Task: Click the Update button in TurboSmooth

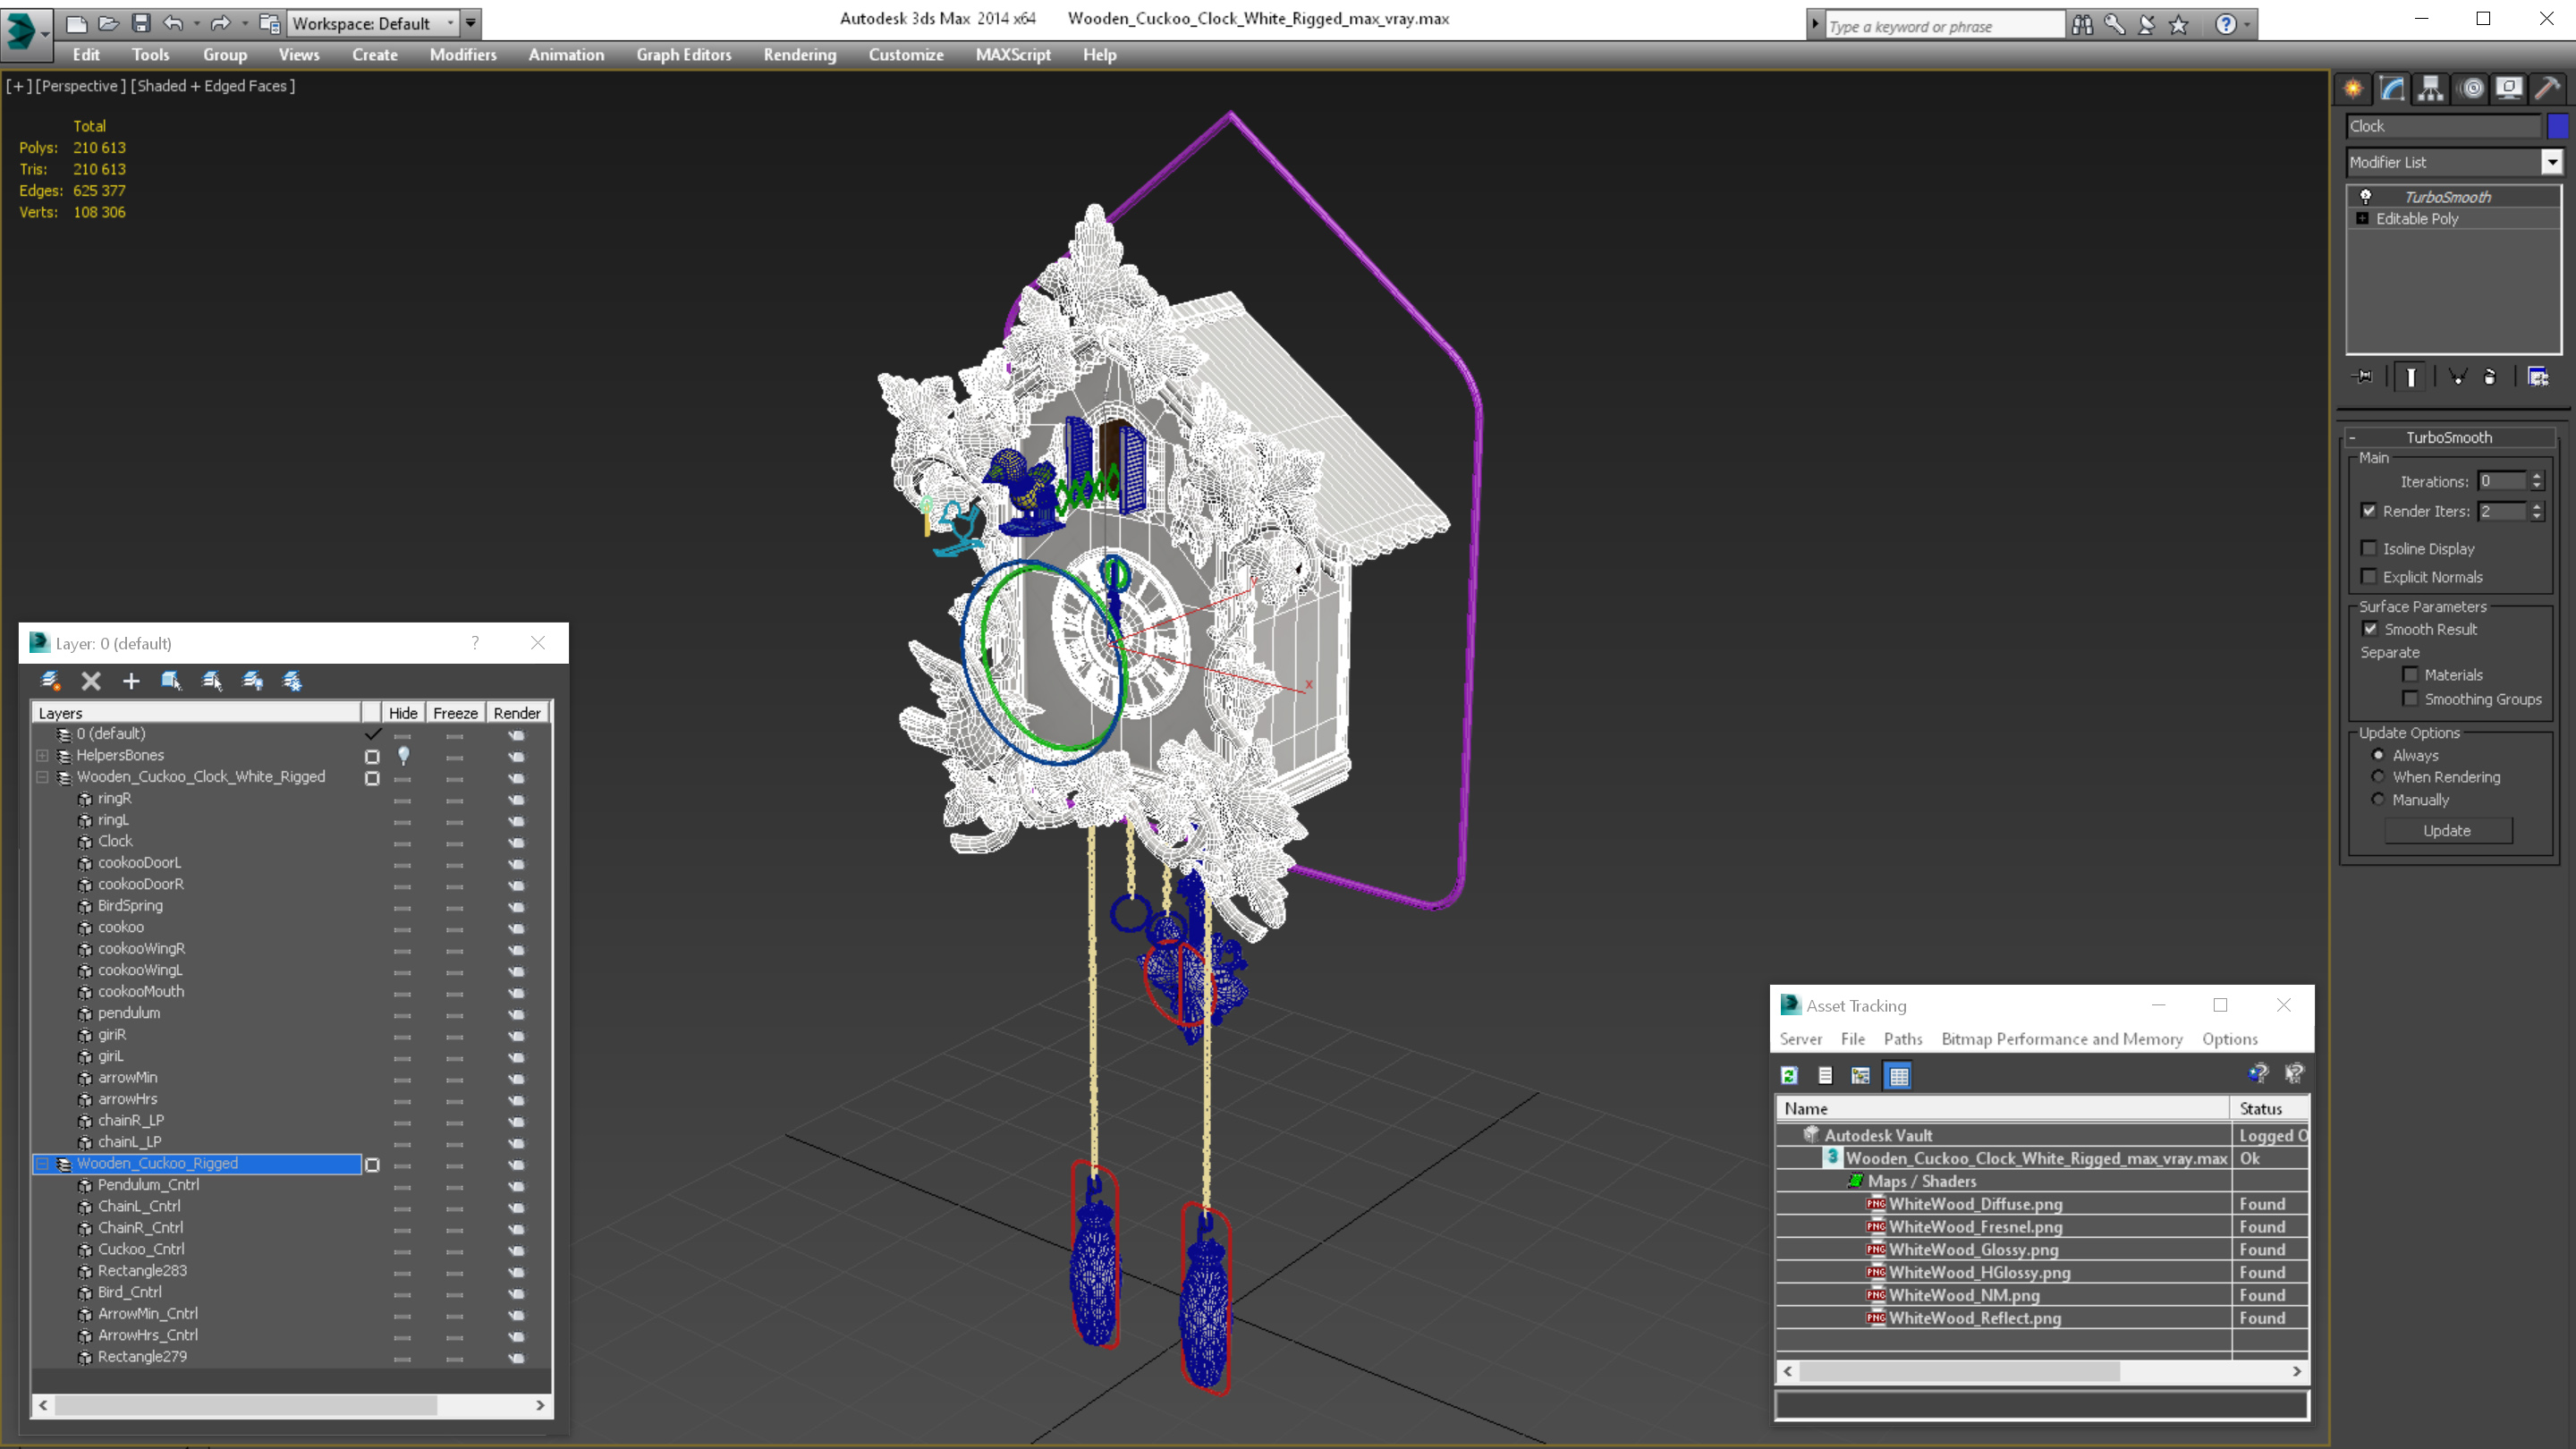Action: 2446,830
